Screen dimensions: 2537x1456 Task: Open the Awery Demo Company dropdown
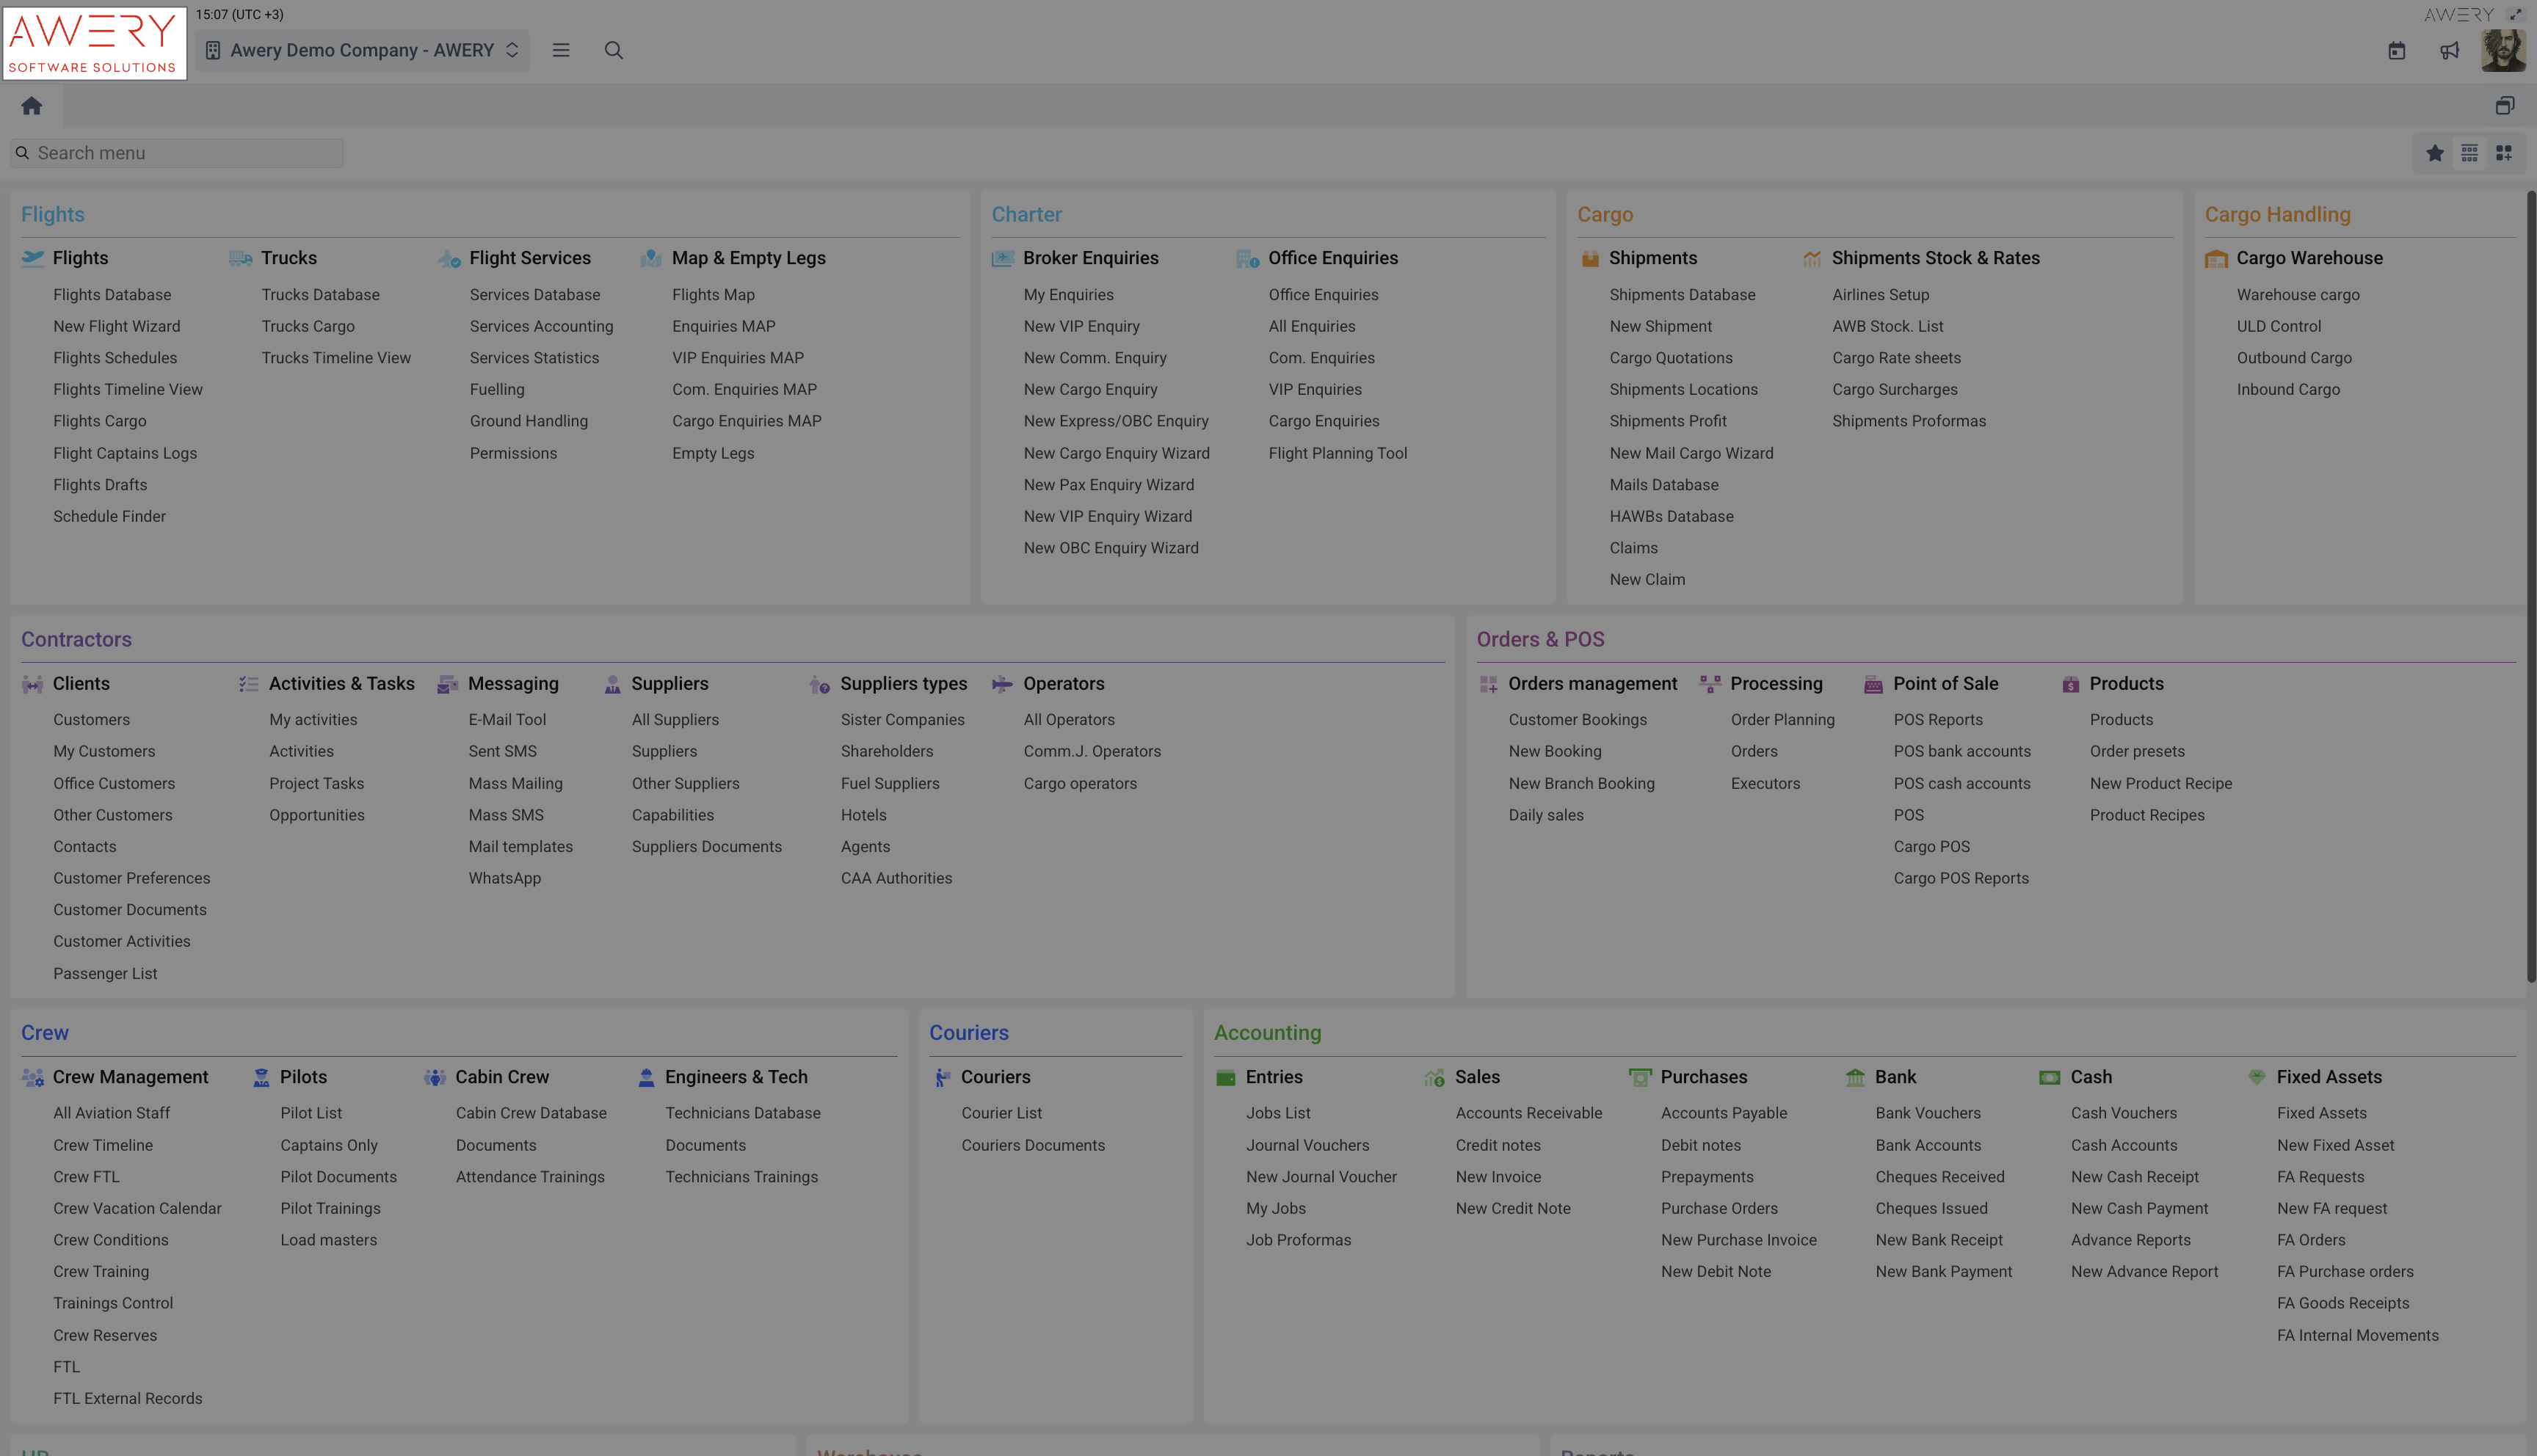[362, 50]
